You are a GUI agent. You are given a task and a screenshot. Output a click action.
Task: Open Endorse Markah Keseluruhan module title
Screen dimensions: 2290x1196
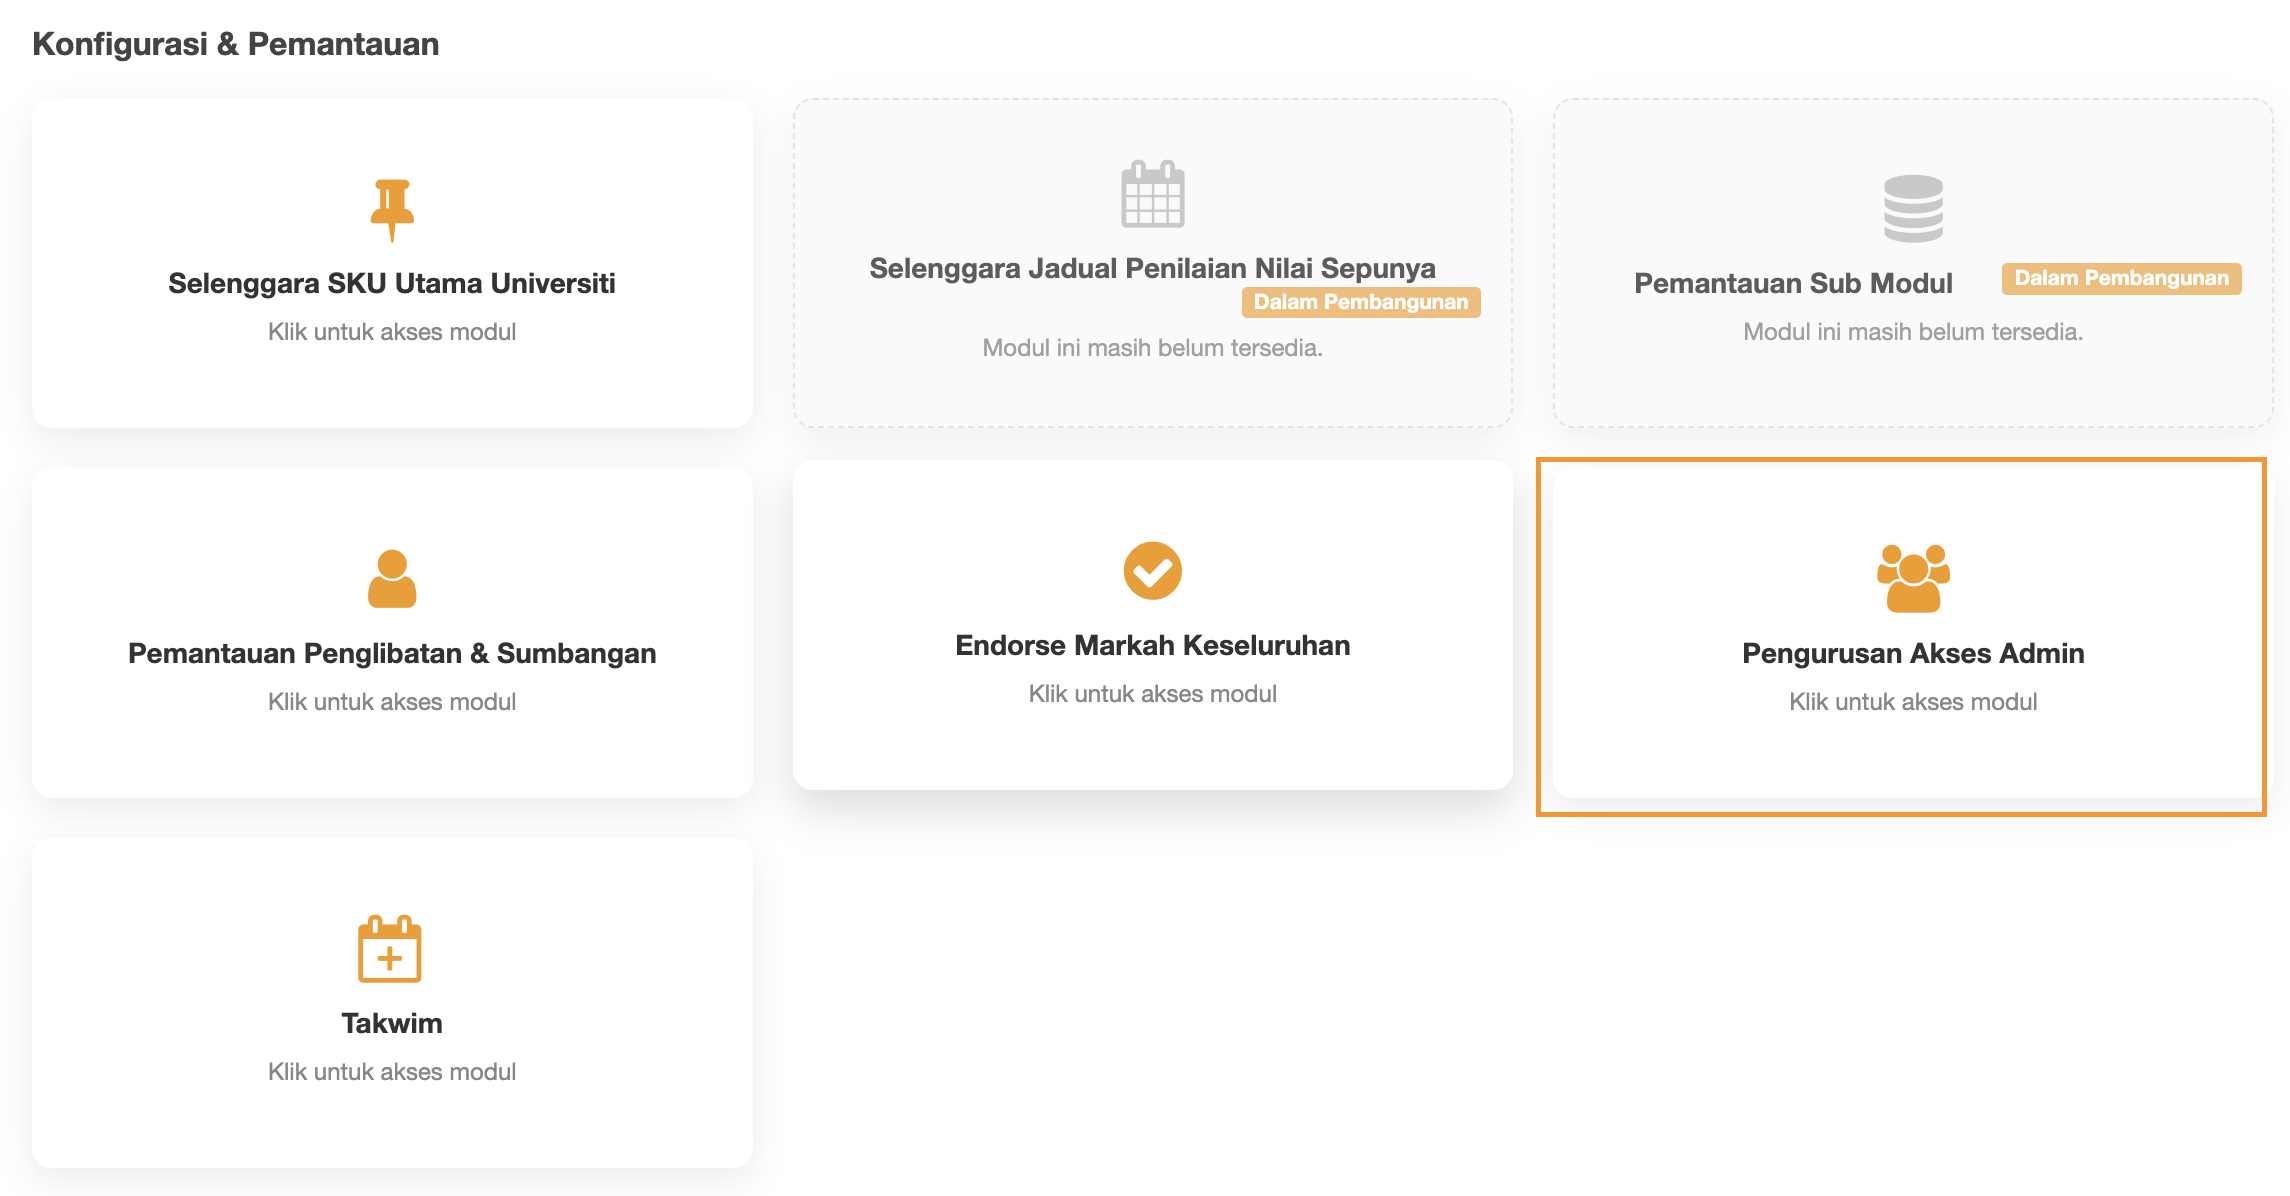click(x=1152, y=646)
